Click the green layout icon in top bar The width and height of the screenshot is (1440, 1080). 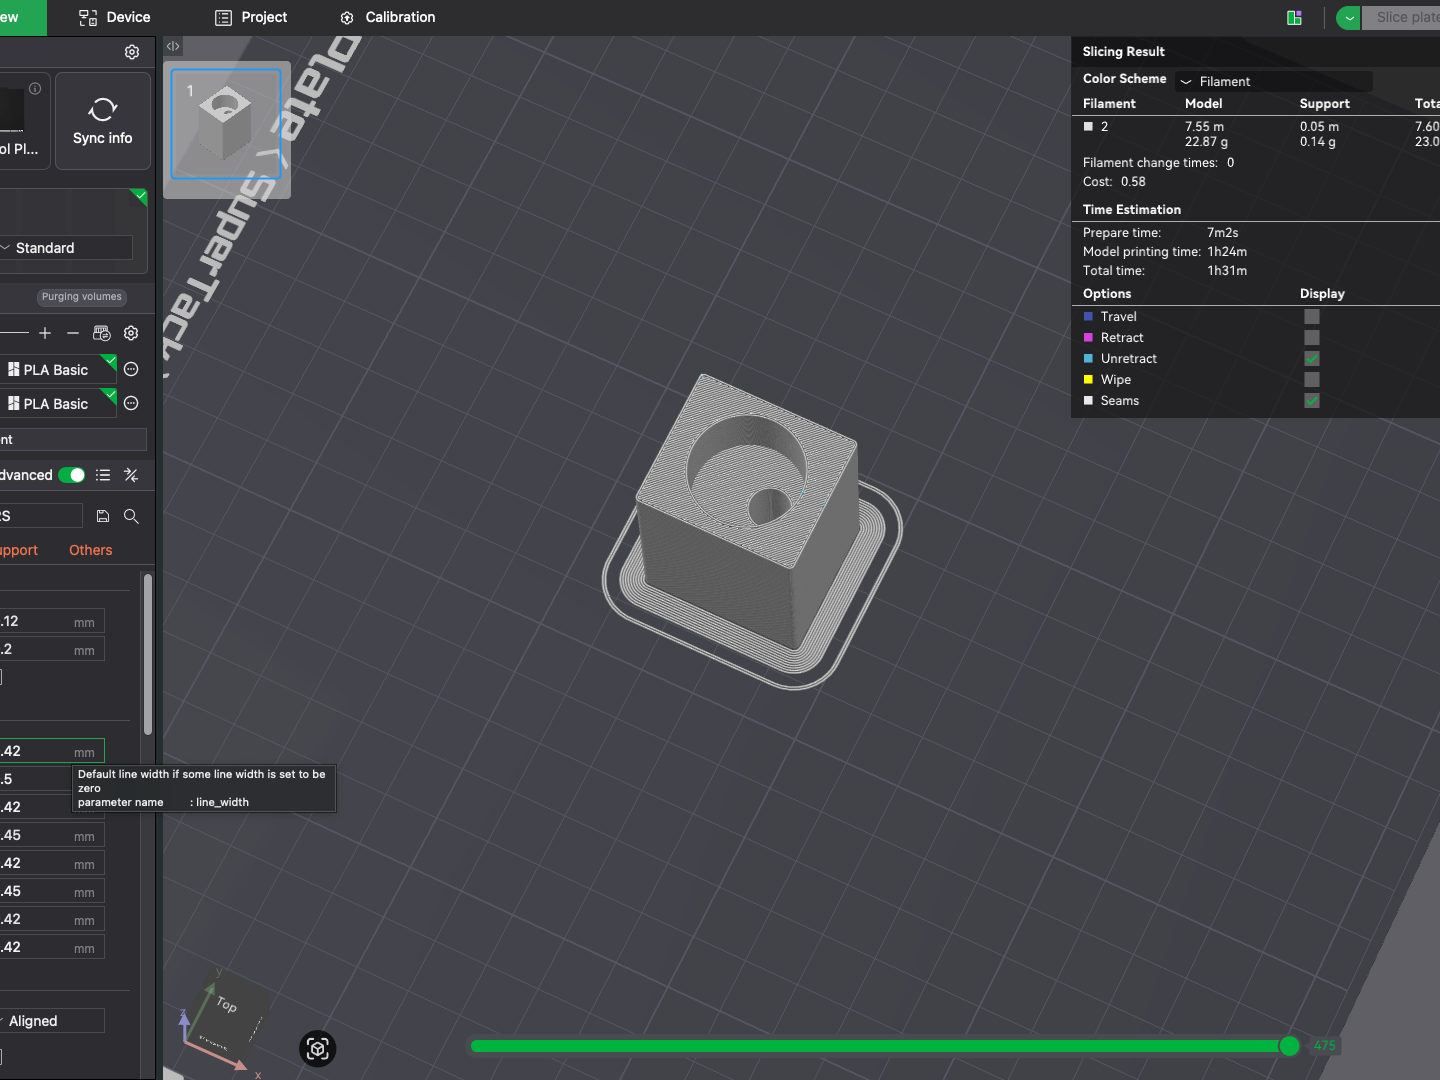[x=1294, y=17]
